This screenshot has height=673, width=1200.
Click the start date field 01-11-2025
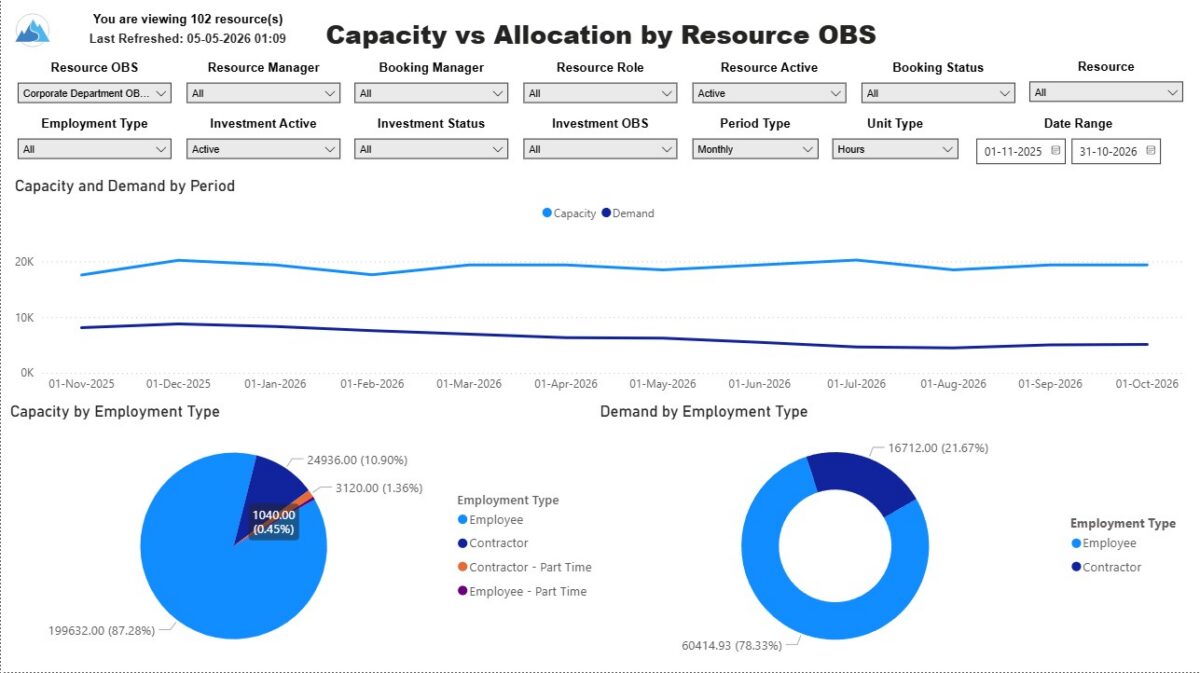click(x=1021, y=151)
